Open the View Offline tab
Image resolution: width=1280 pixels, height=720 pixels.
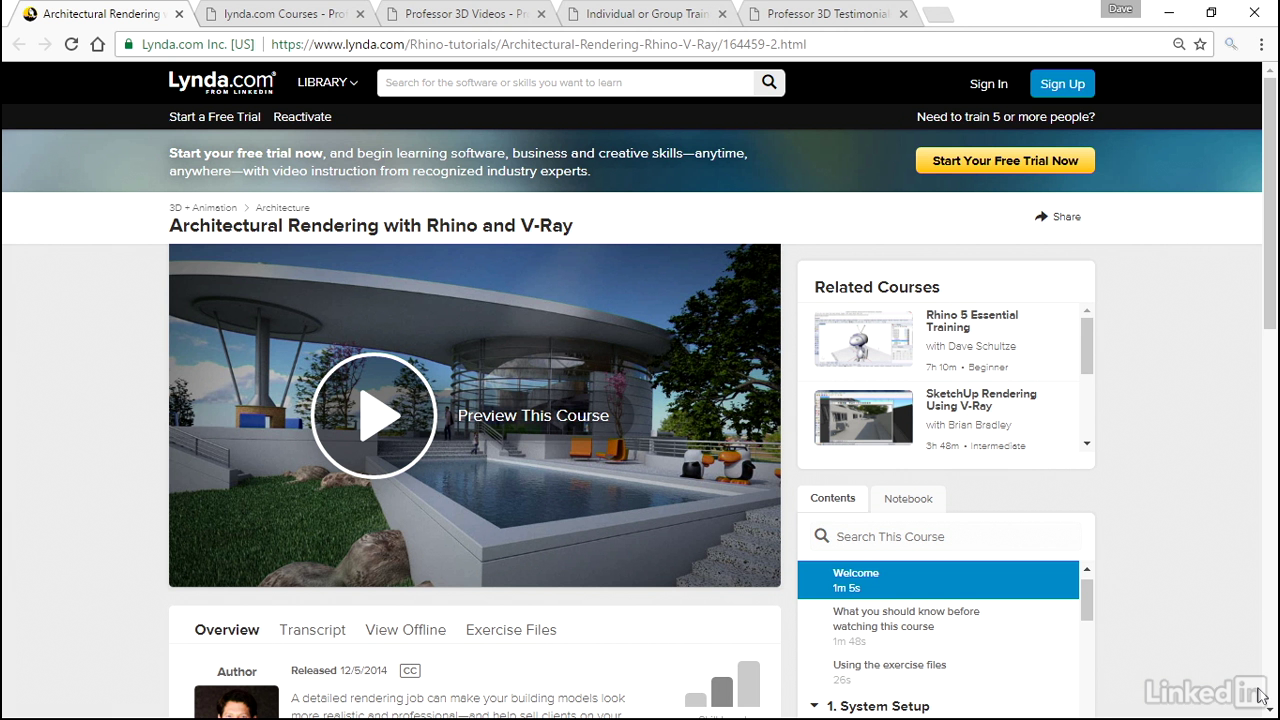click(405, 630)
